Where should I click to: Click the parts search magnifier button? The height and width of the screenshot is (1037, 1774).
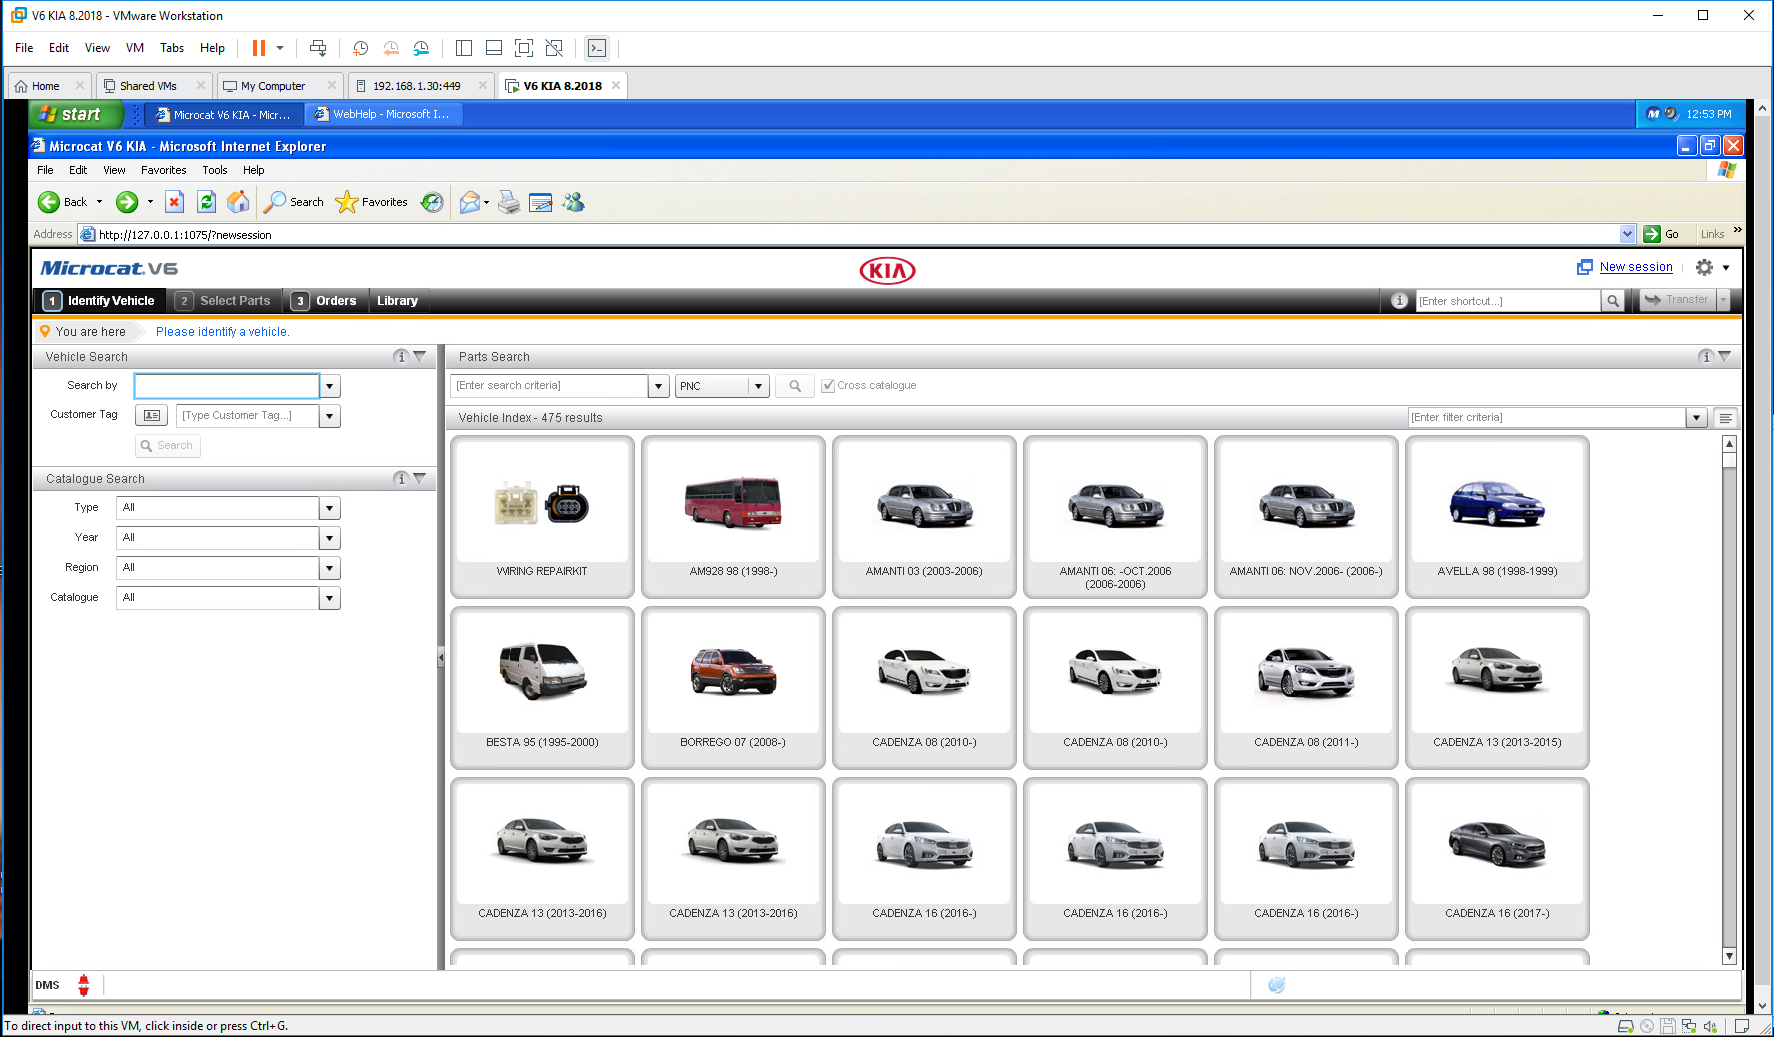(795, 386)
